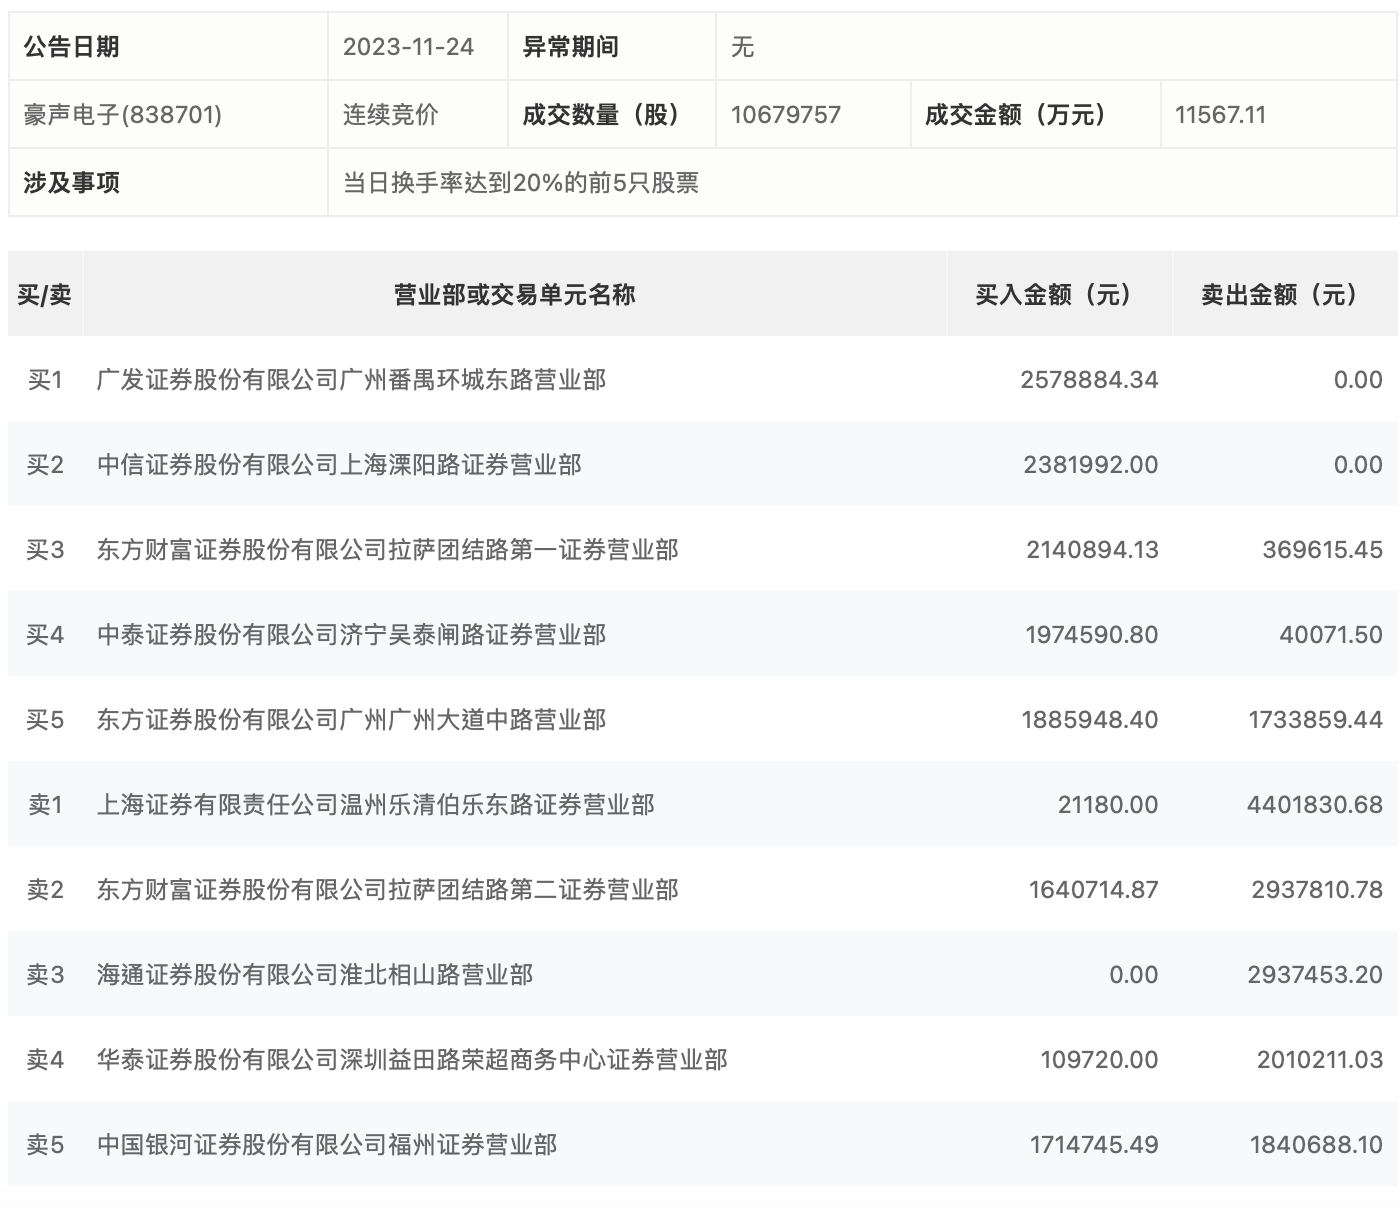The height and width of the screenshot is (1208, 1400).
Task: Select stock name 豪声电子(838701)
Action: click(x=123, y=115)
